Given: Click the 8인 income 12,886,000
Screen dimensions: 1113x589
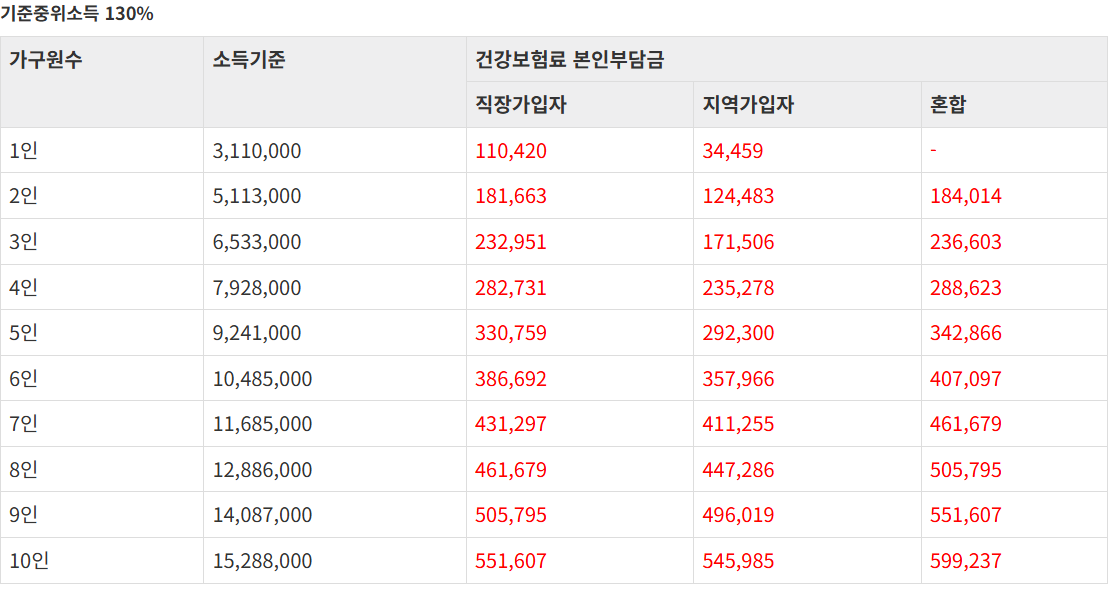Looking at the screenshot, I should pos(262,470).
